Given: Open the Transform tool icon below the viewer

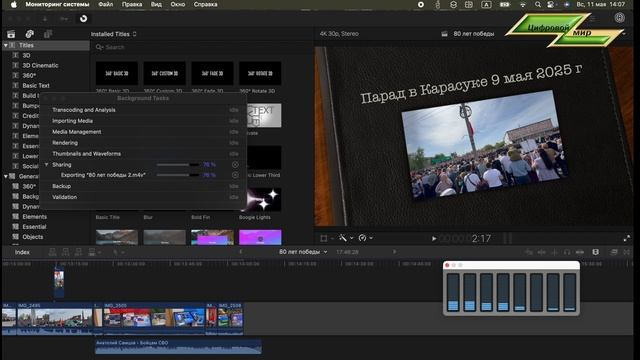Looking at the screenshot, I should point(324,238).
